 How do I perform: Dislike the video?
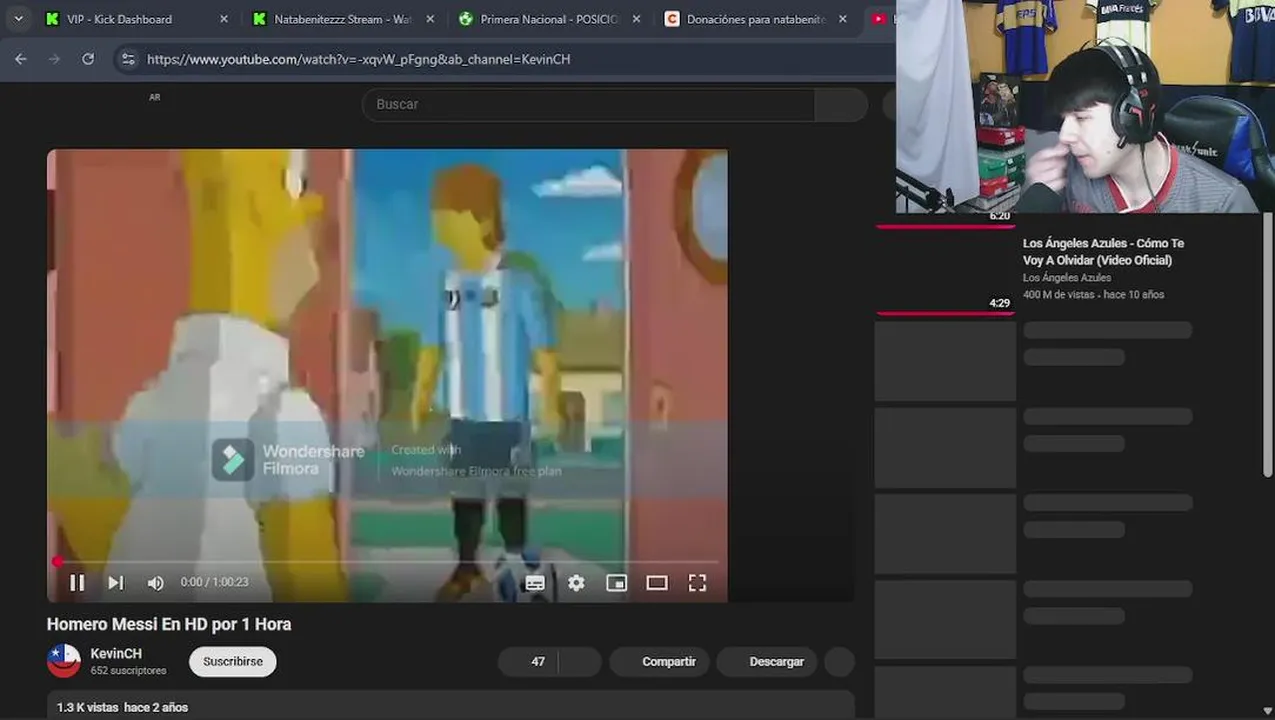click(580, 662)
